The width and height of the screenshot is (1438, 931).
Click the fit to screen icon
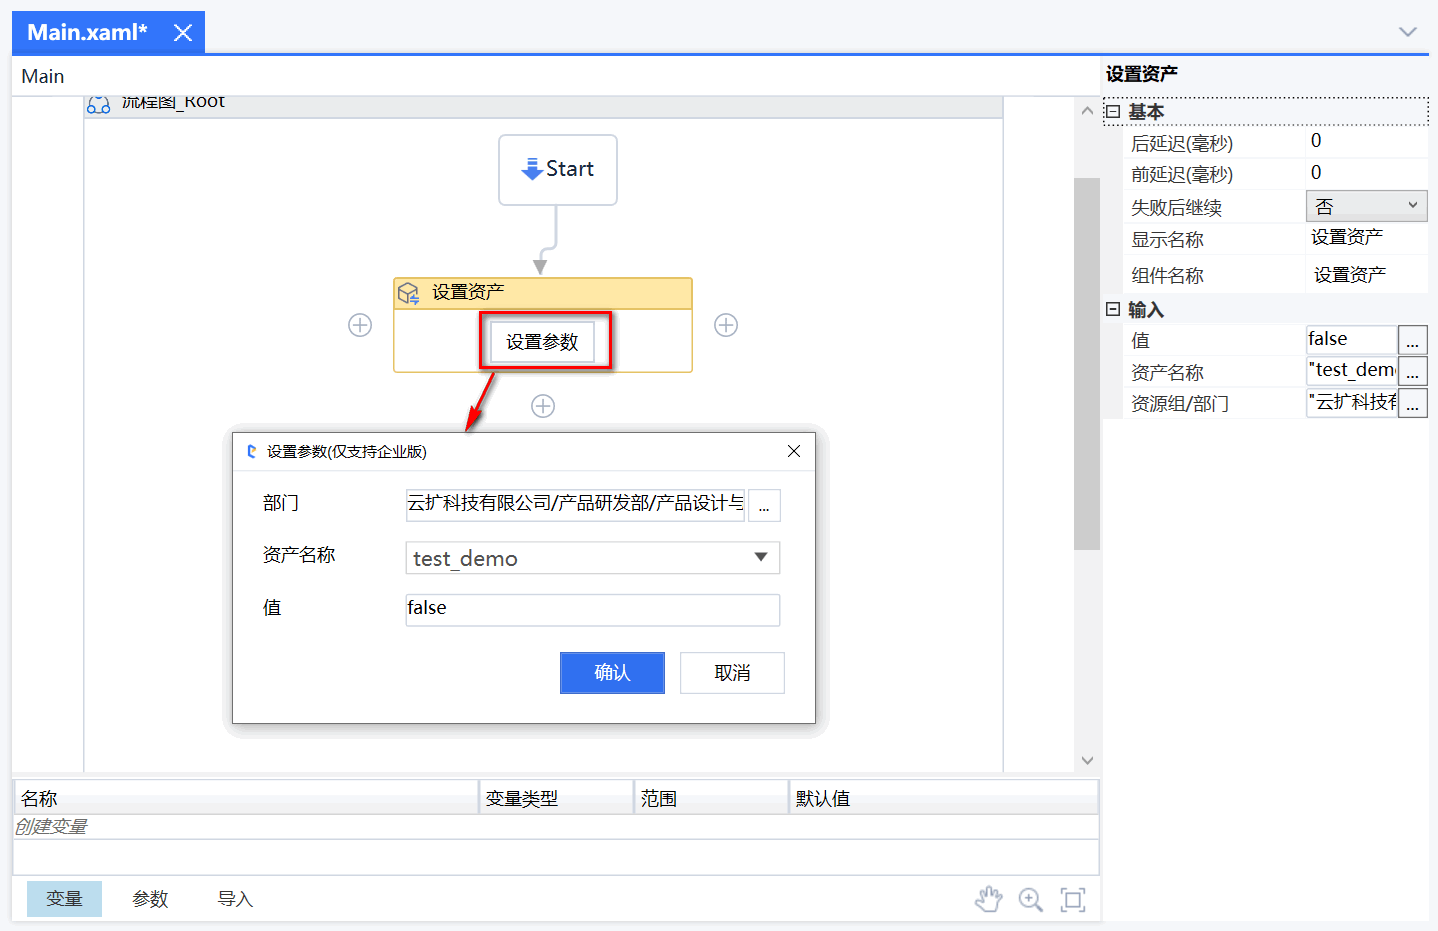coord(1073,899)
